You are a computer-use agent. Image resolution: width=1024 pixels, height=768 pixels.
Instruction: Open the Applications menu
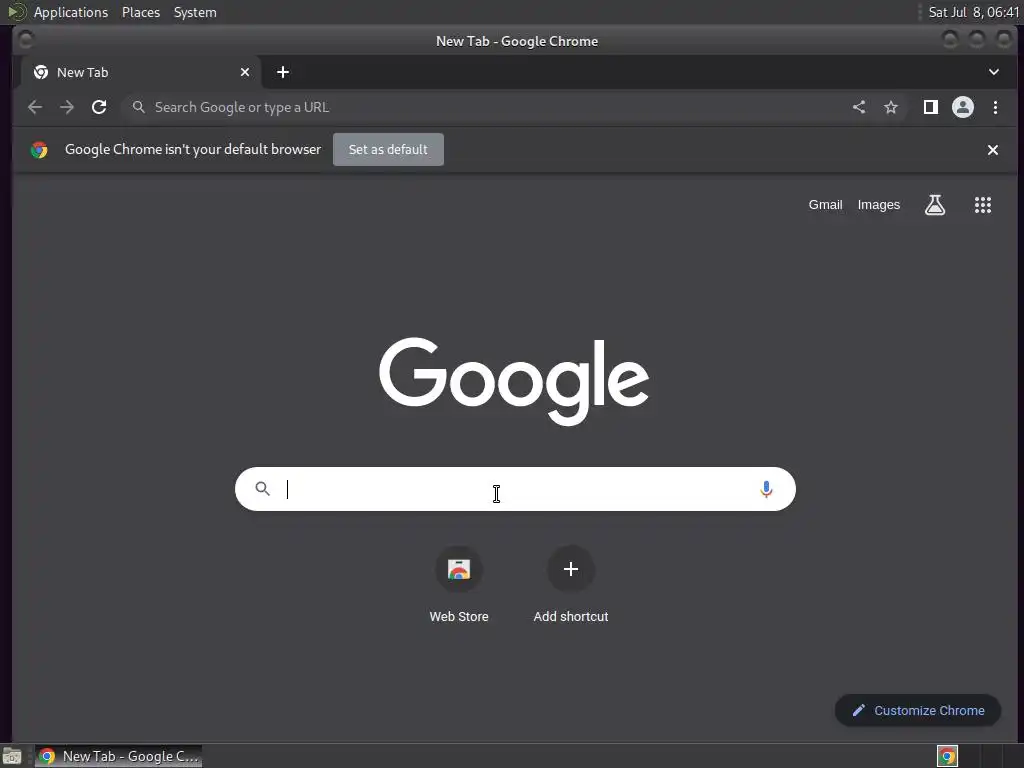point(71,12)
